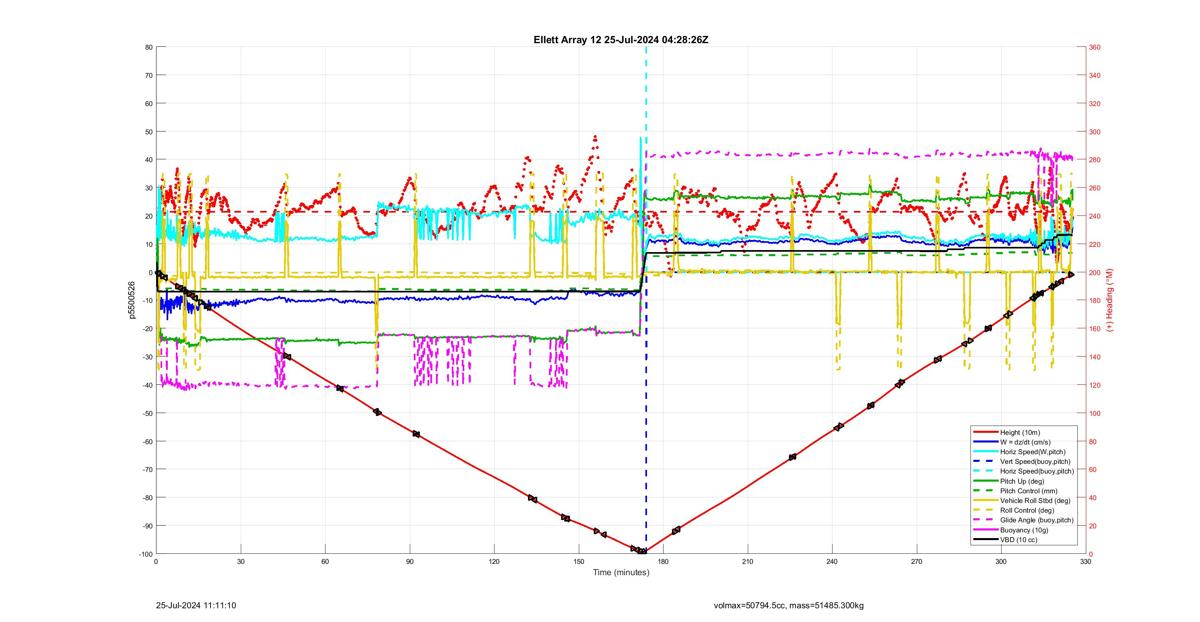Click the '240' tick on the time axis

tap(832, 562)
